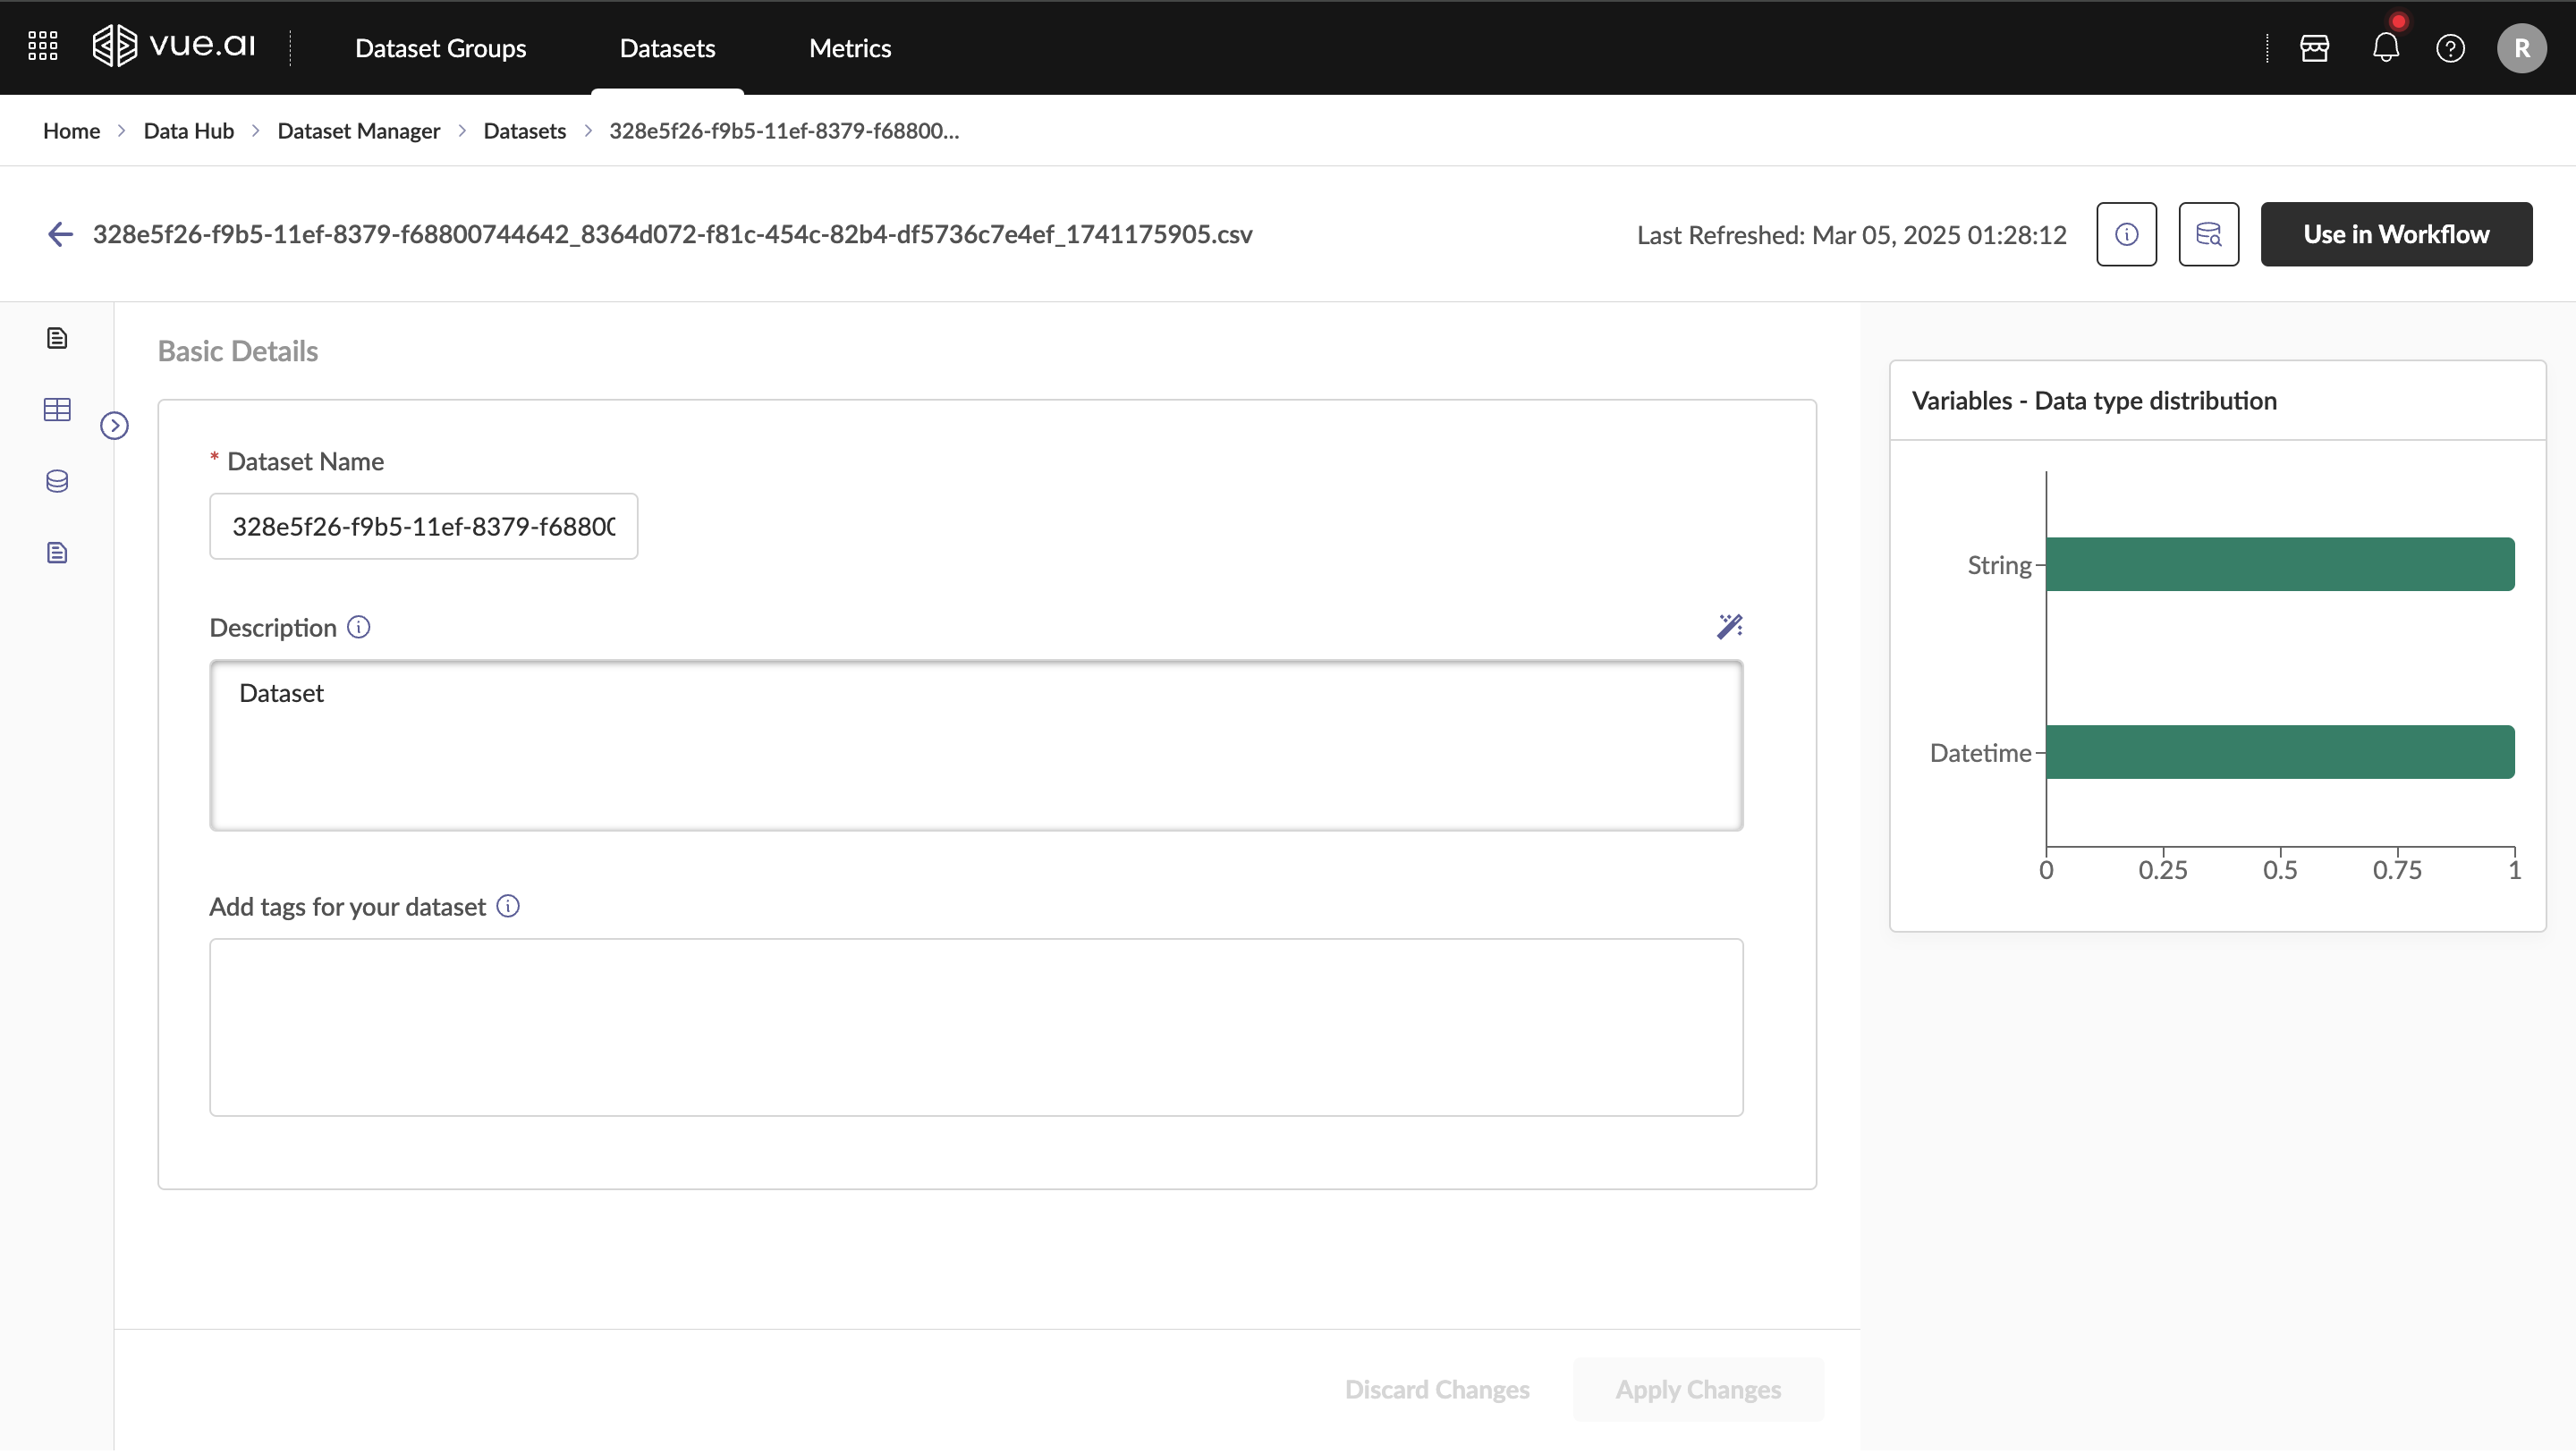Expand the sidebar with arrow toggle
2576x1454 pixels.
(114, 426)
